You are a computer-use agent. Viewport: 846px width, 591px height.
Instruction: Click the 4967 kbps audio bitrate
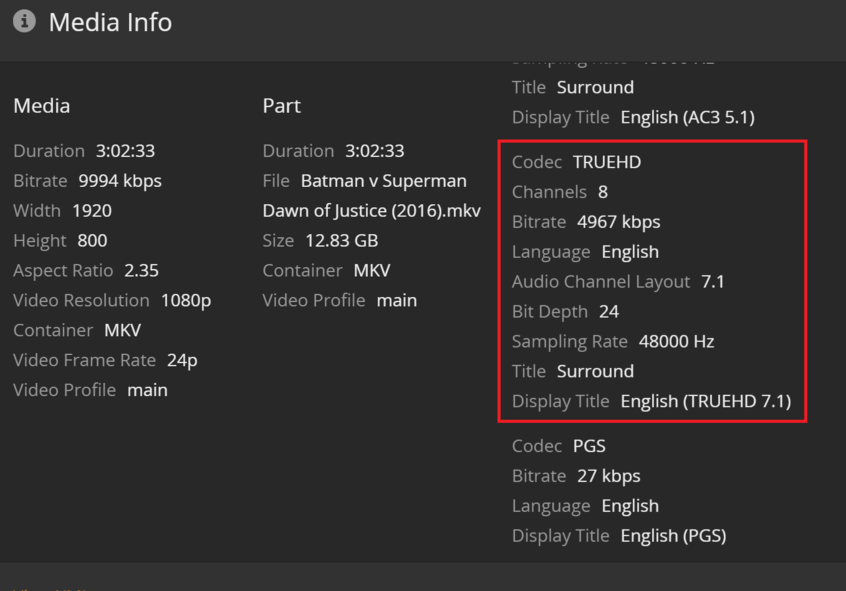619,222
